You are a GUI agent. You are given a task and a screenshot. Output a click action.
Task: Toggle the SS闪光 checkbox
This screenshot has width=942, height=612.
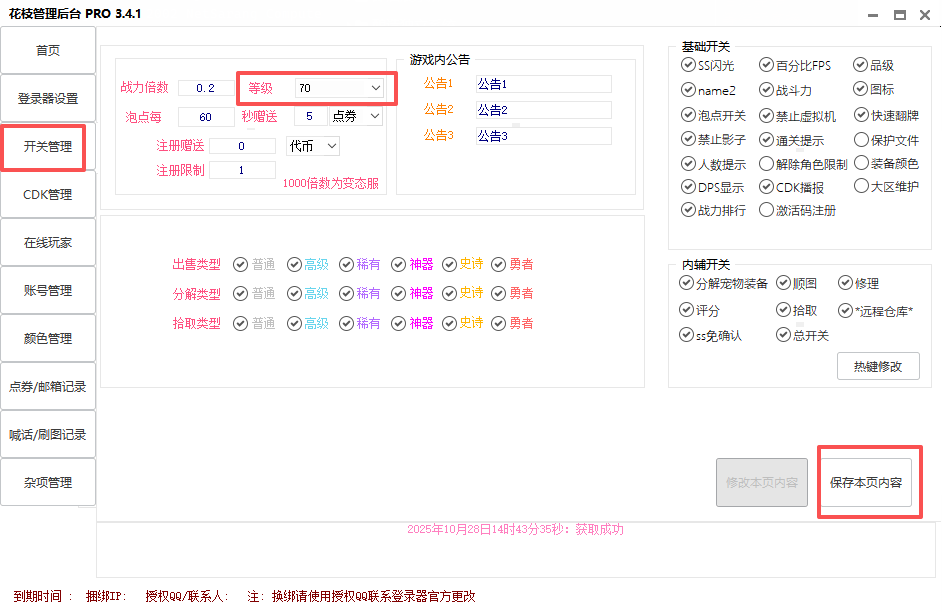[x=688, y=65]
